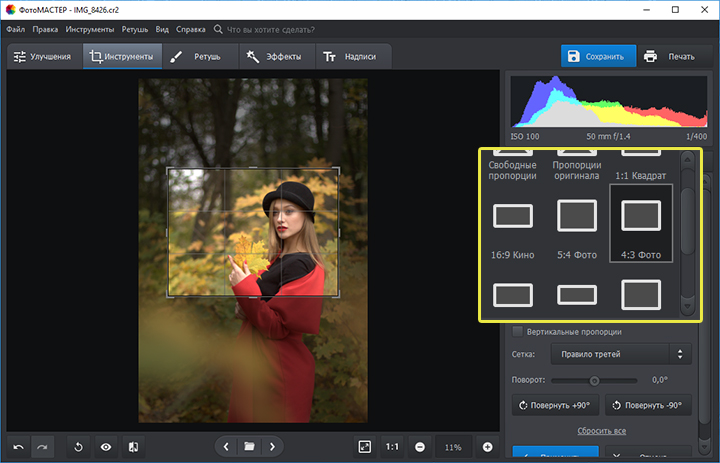
Task: Choose the 5:4 Фото crop preset
Action: (x=576, y=217)
